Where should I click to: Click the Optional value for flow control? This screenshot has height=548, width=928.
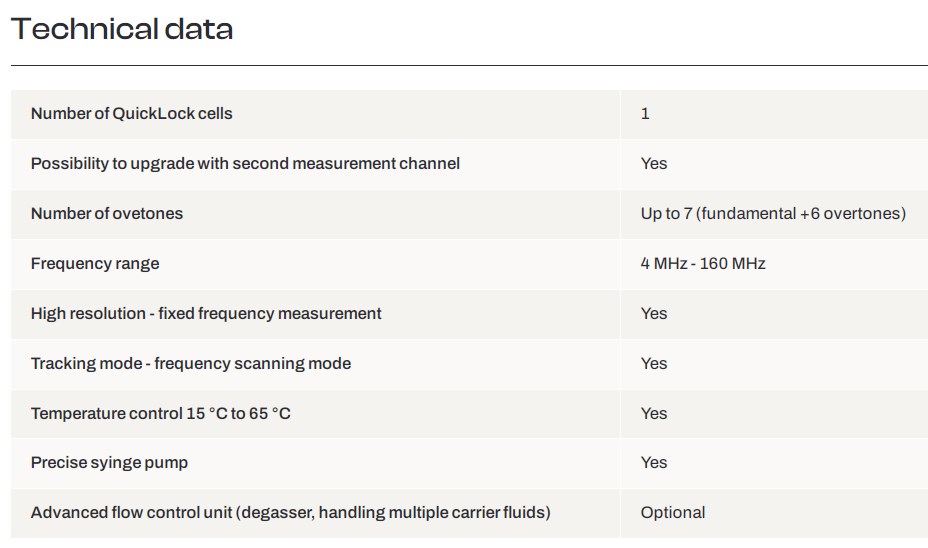click(672, 512)
